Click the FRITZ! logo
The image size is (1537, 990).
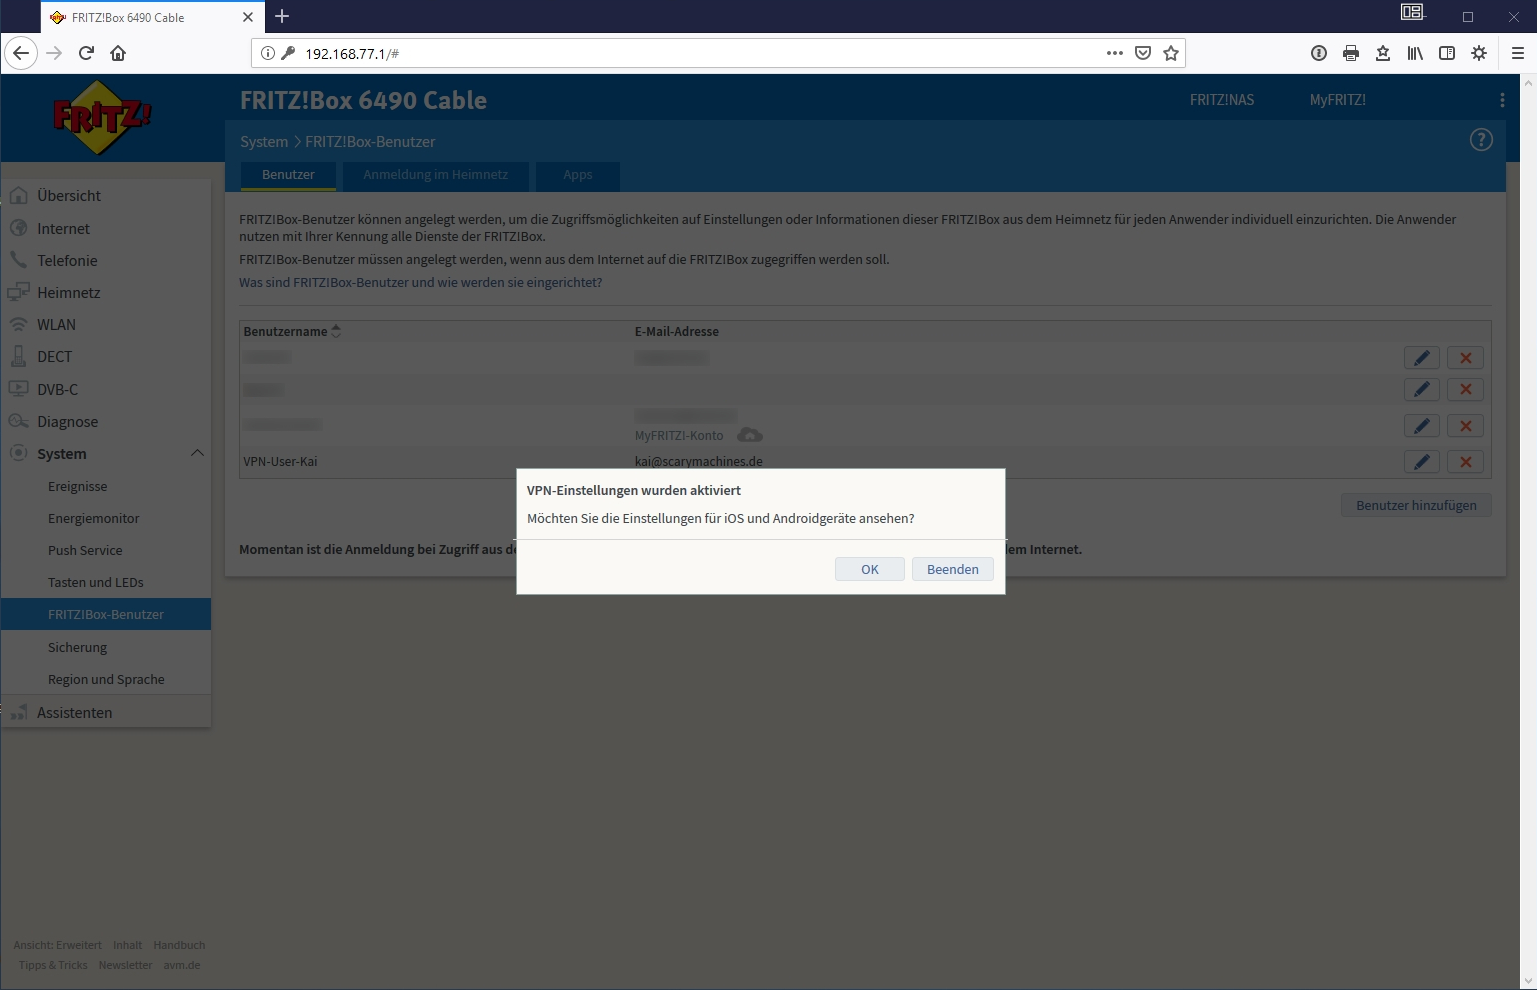(102, 118)
